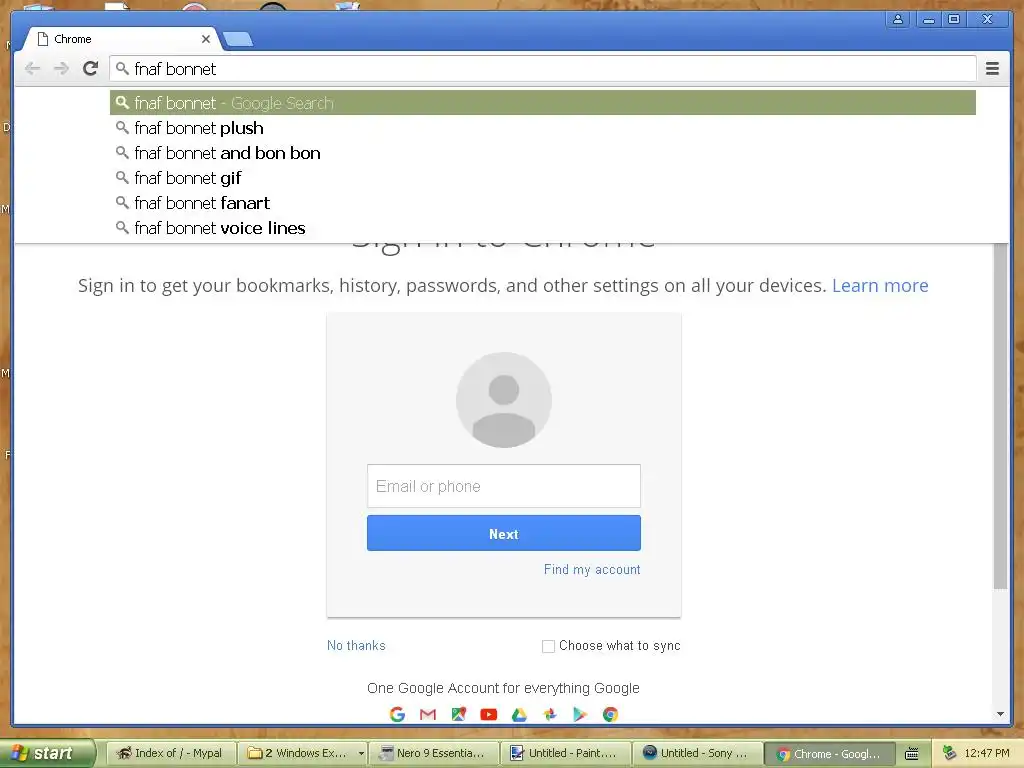Image resolution: width=1024 pixels, height=768 pixels.
Task: Reload the current page
Action: (x=91, y=68)
